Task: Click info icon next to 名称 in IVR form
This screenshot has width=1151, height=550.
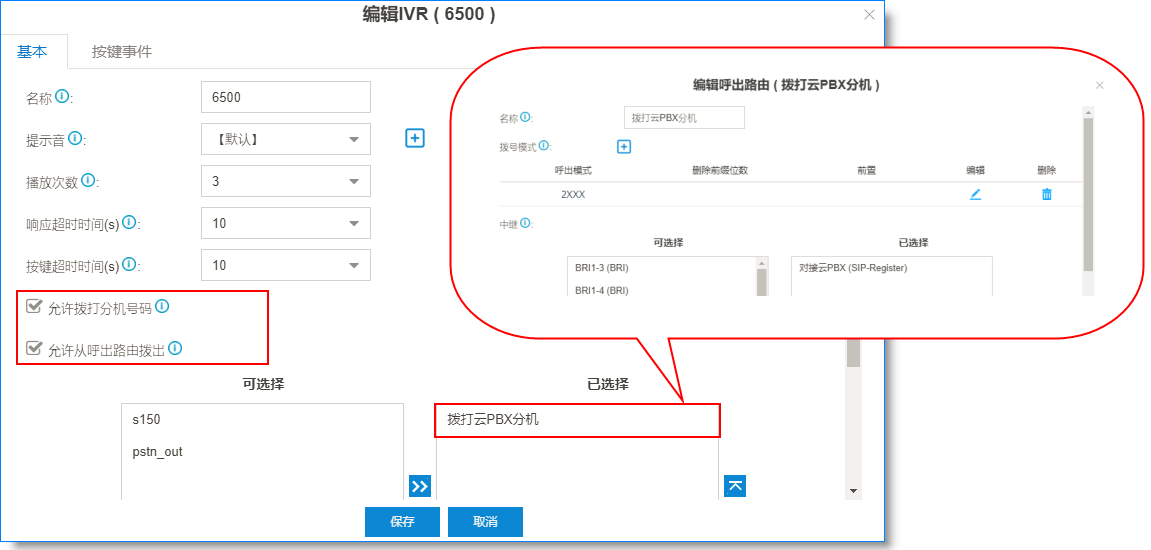Action: click(x=62, y=97)
